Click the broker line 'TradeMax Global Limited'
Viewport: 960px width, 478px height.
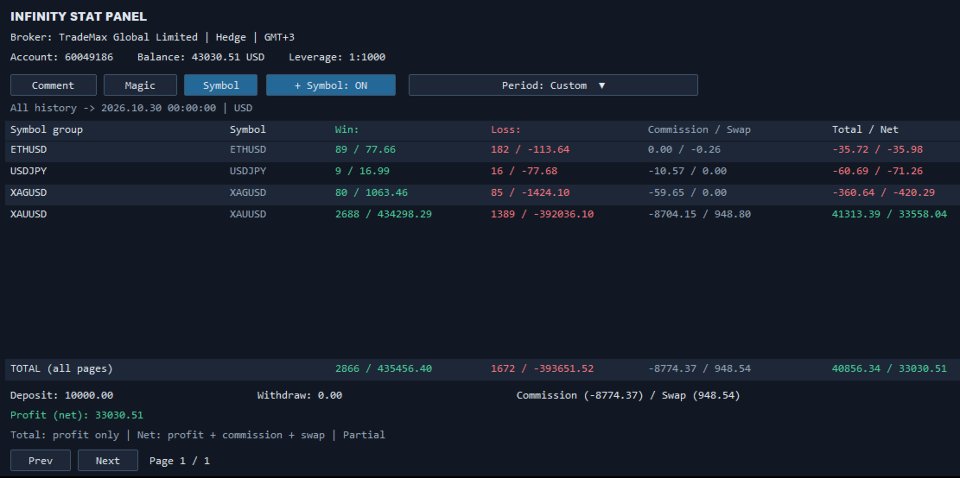click(x=128, y=37)
